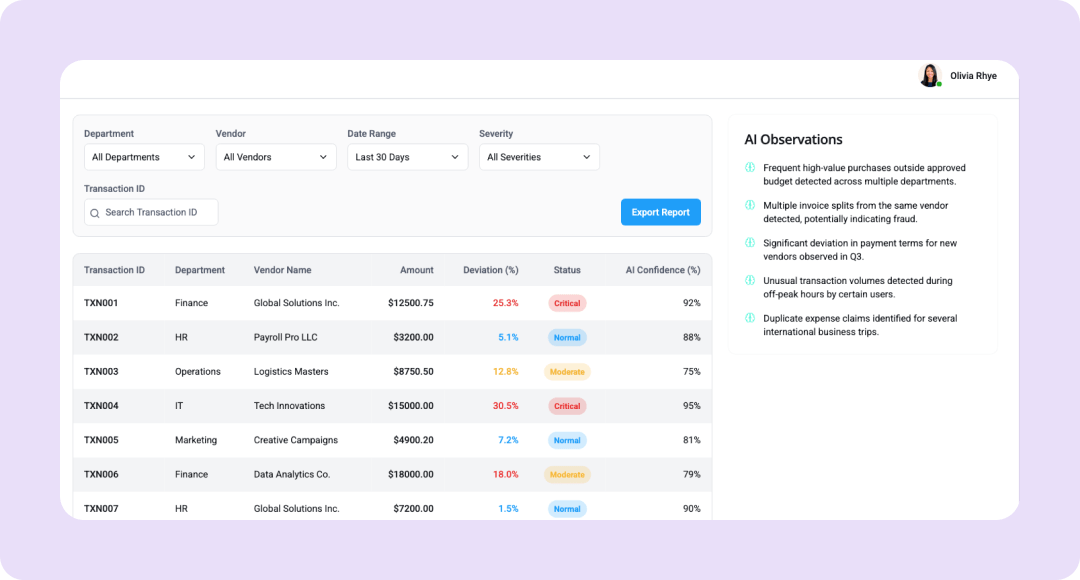Screen dimensions: 1080x580
Task: Click the Normal status badge for TXN005
Action: (567, 440)
